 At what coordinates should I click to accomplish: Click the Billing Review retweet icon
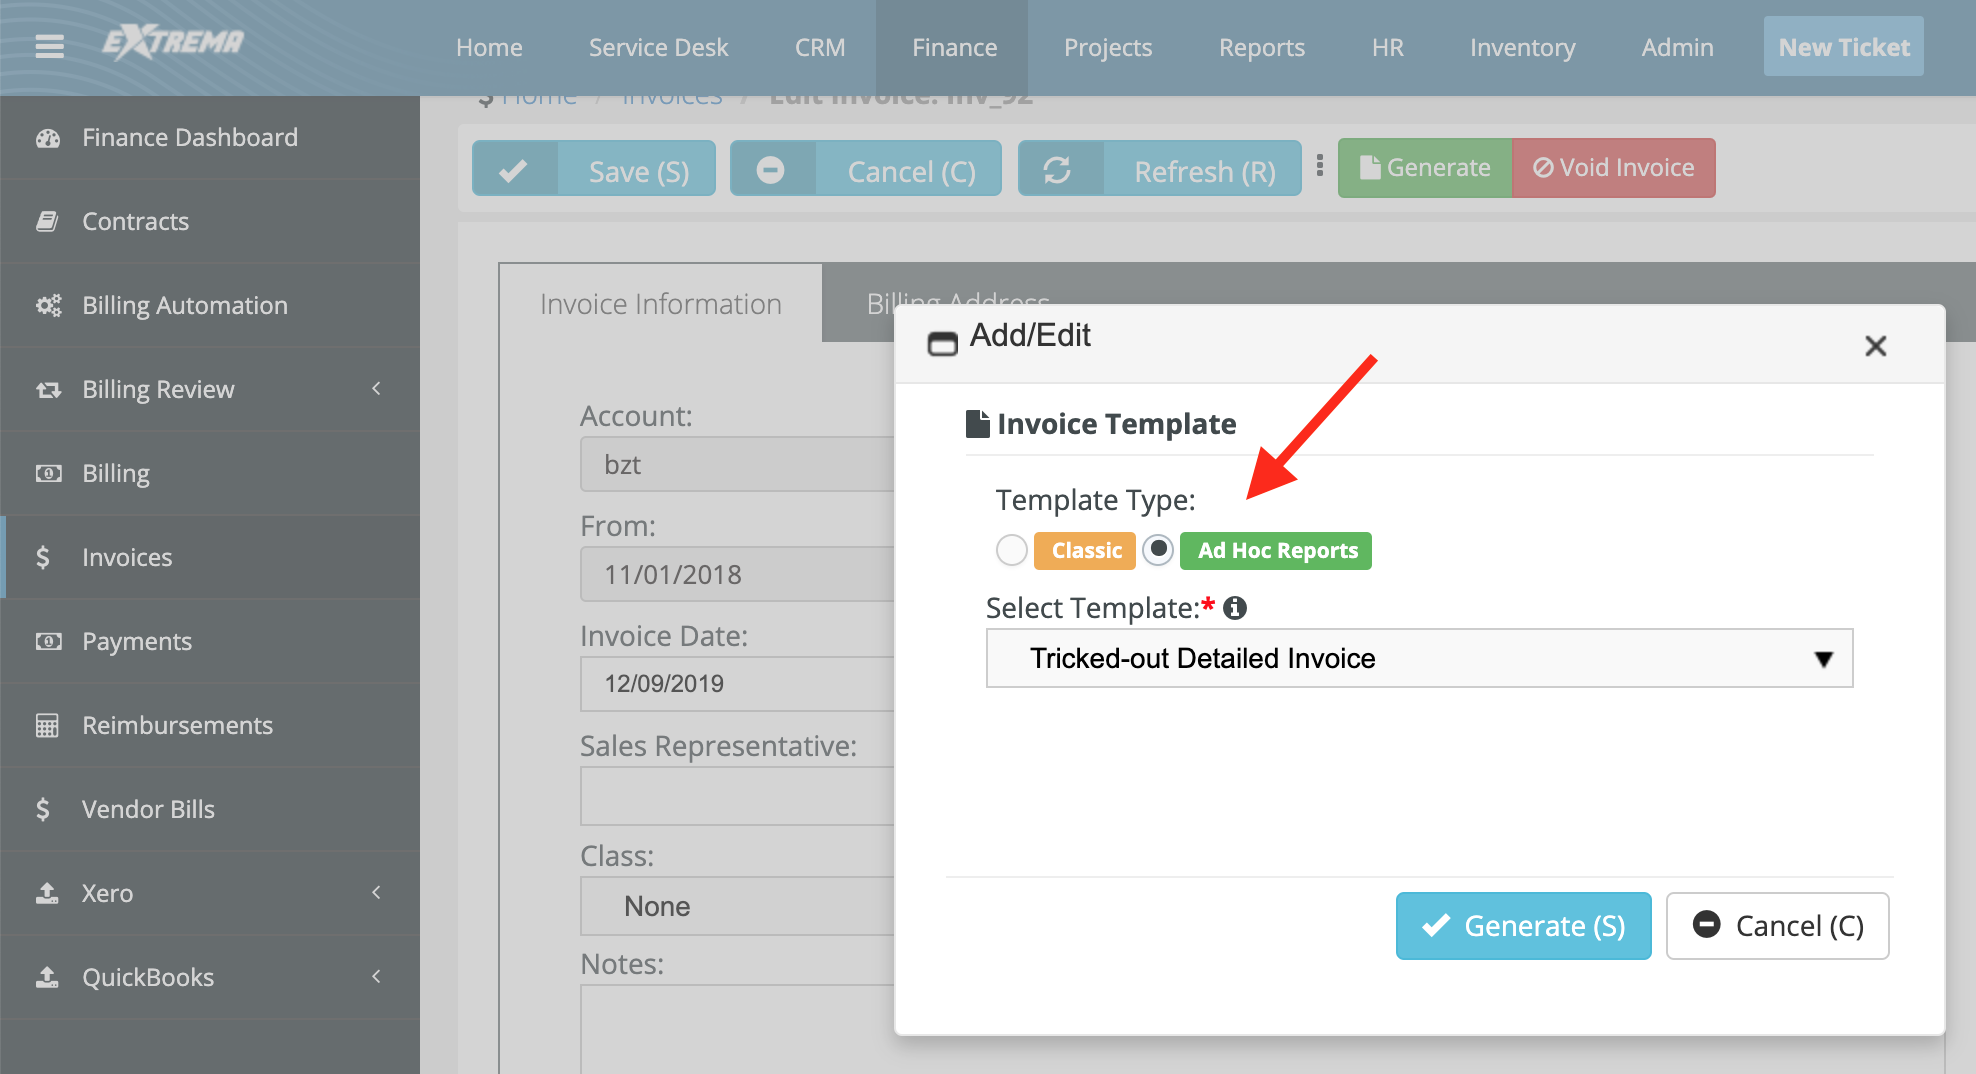coord(48,390)
